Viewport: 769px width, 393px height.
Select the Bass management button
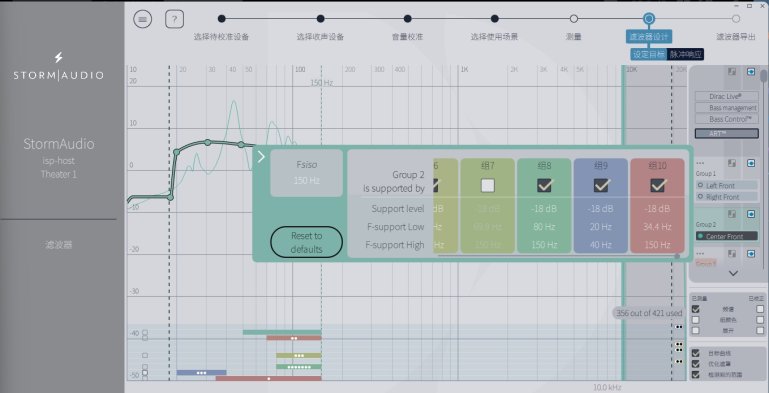point(726,107)
